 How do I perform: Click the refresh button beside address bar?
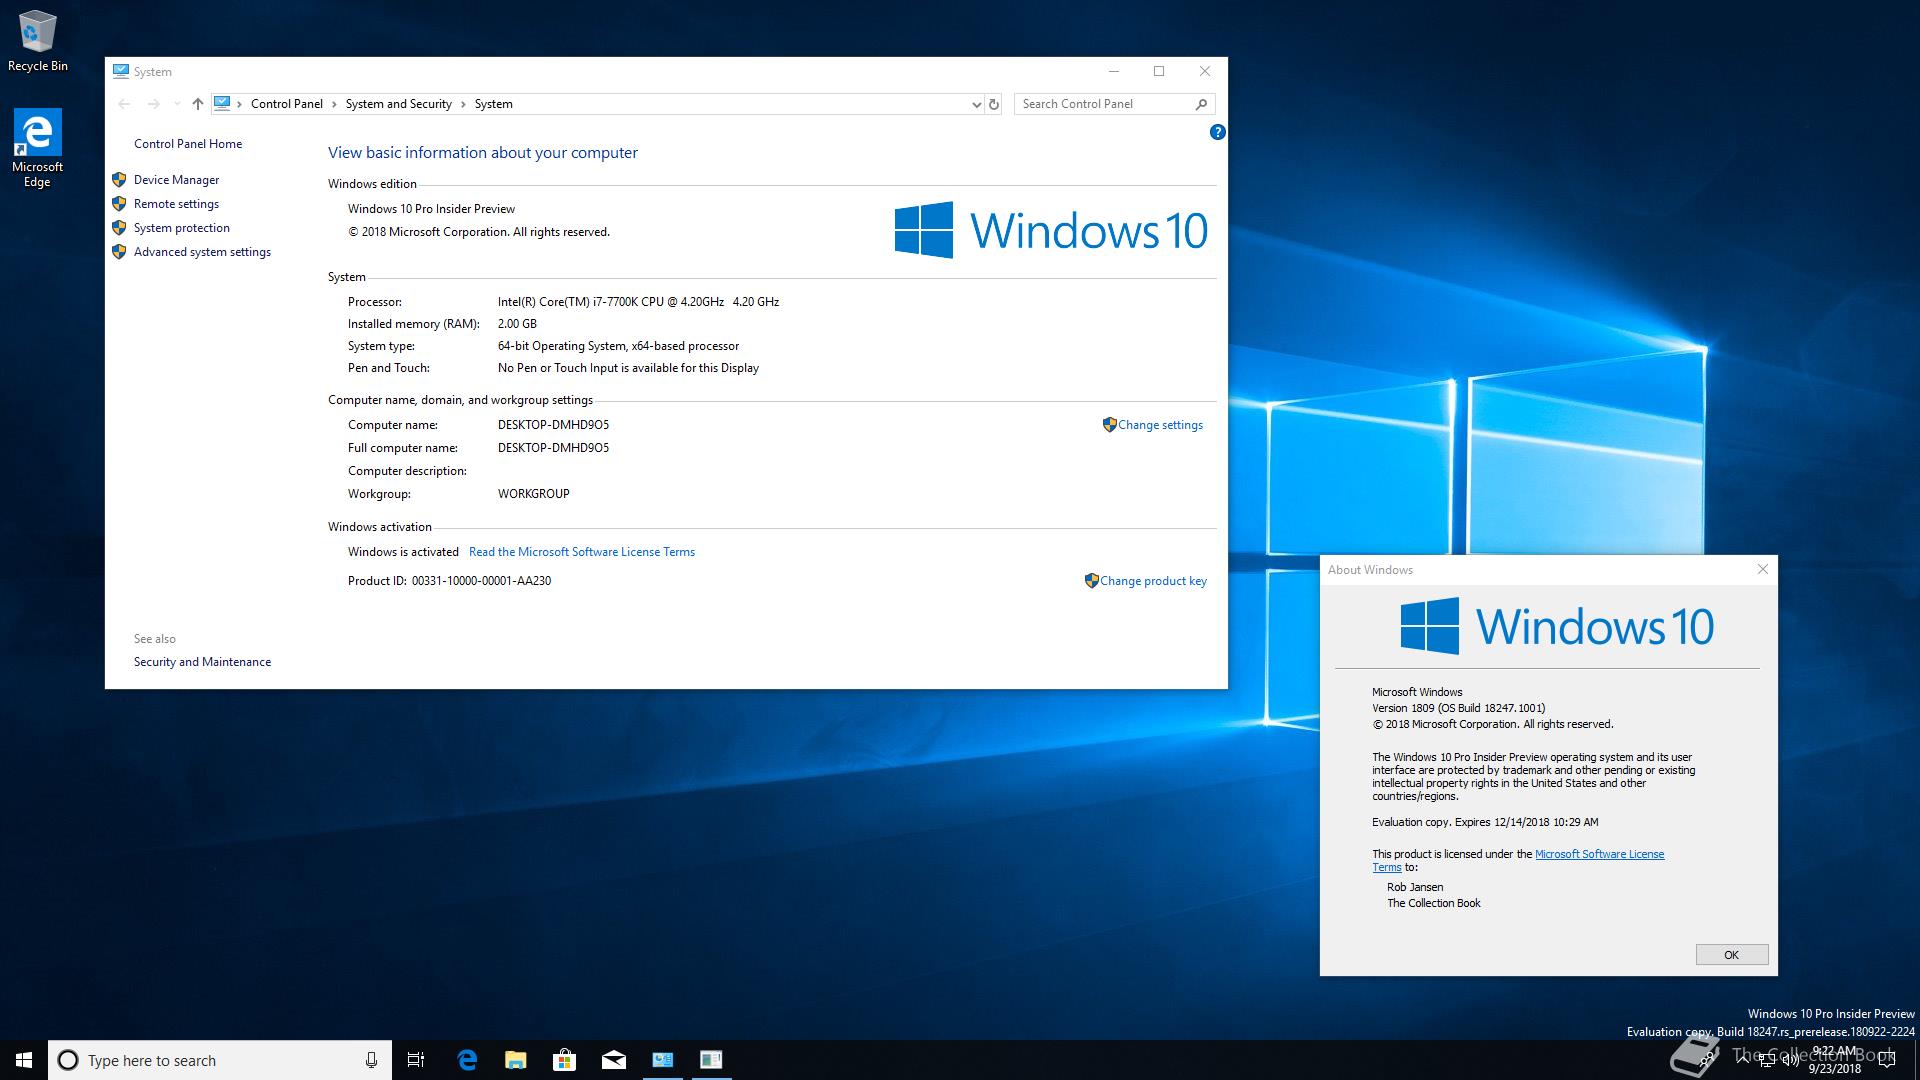994,104
